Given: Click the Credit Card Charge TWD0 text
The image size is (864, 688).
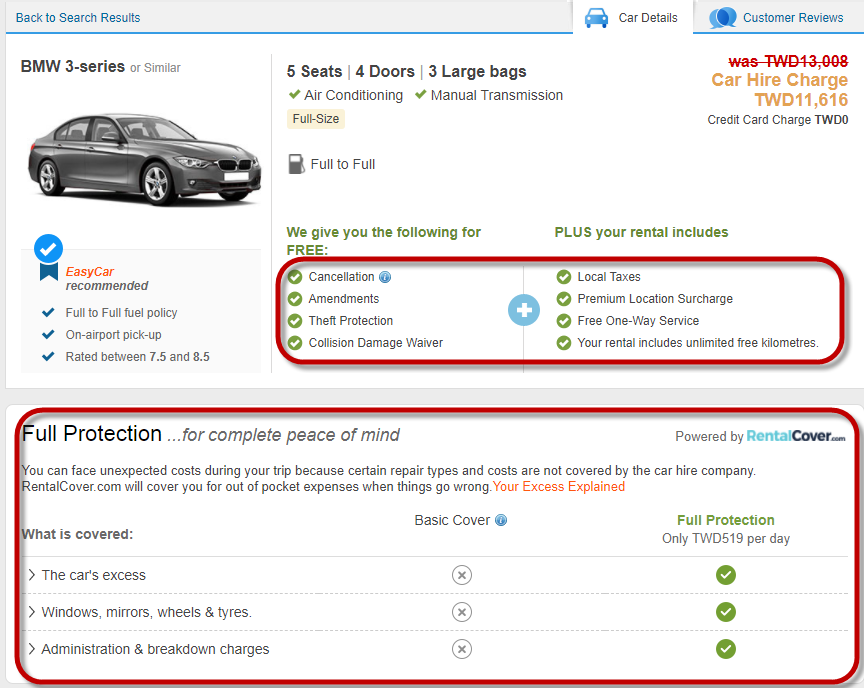Looking at the screenshot, I should point(777,120).
